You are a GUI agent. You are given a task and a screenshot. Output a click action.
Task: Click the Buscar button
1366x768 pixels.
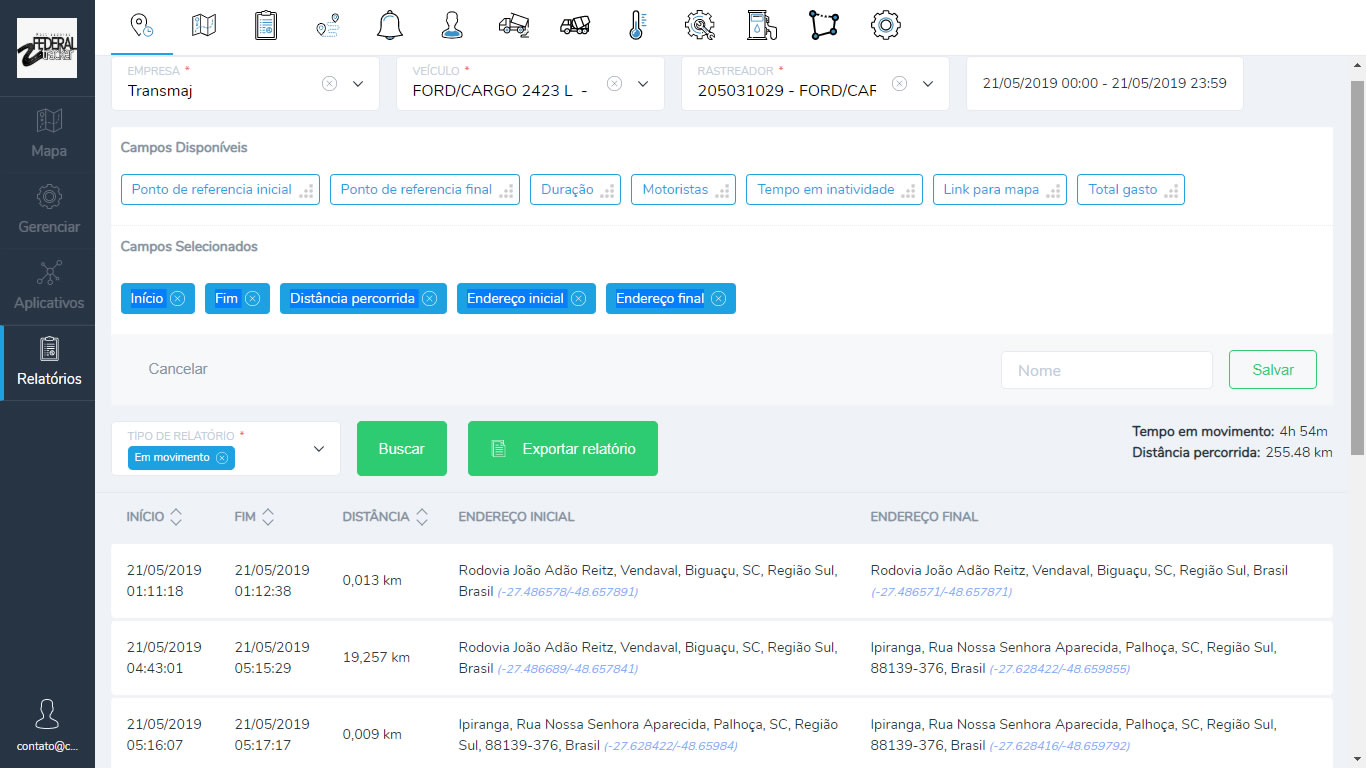[x=401, y=449]
